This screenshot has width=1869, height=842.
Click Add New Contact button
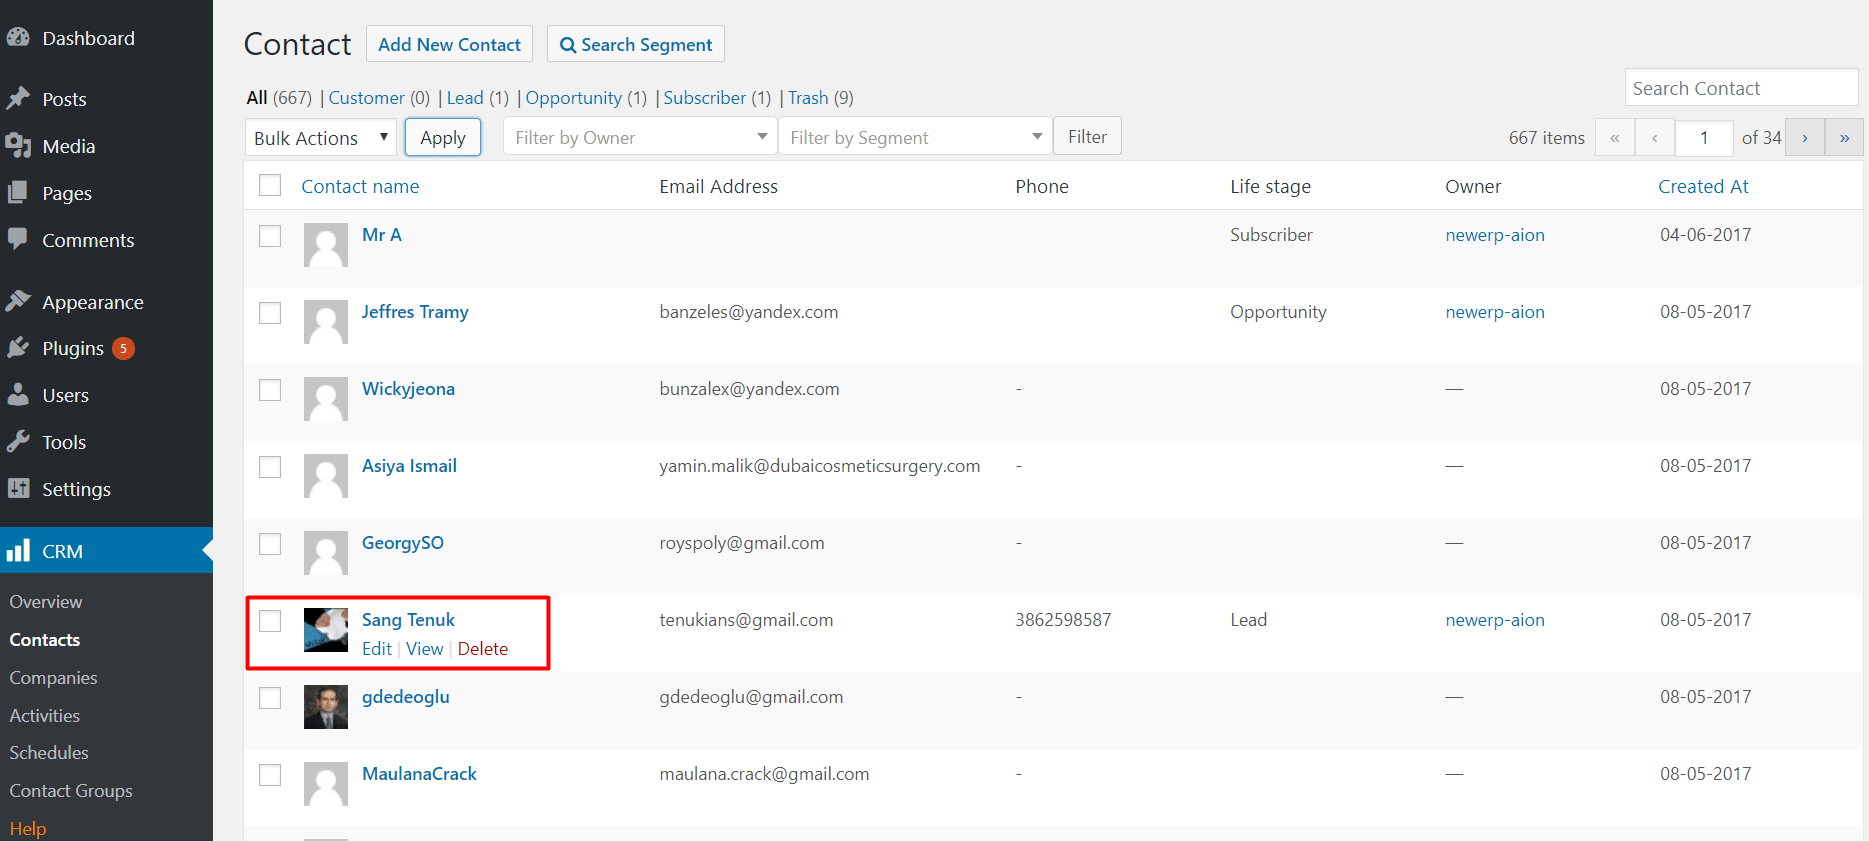pos(449,44)
